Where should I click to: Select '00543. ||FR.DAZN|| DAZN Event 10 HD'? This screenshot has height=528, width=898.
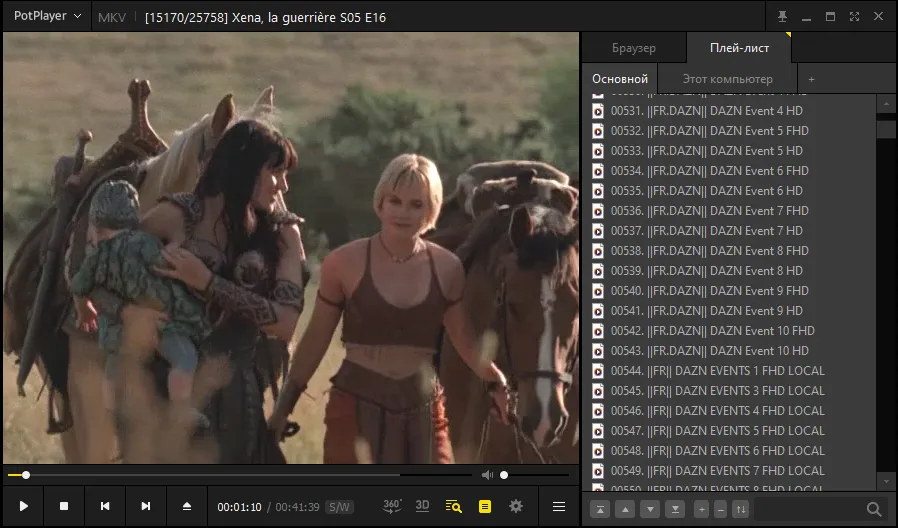coord(730,351)
